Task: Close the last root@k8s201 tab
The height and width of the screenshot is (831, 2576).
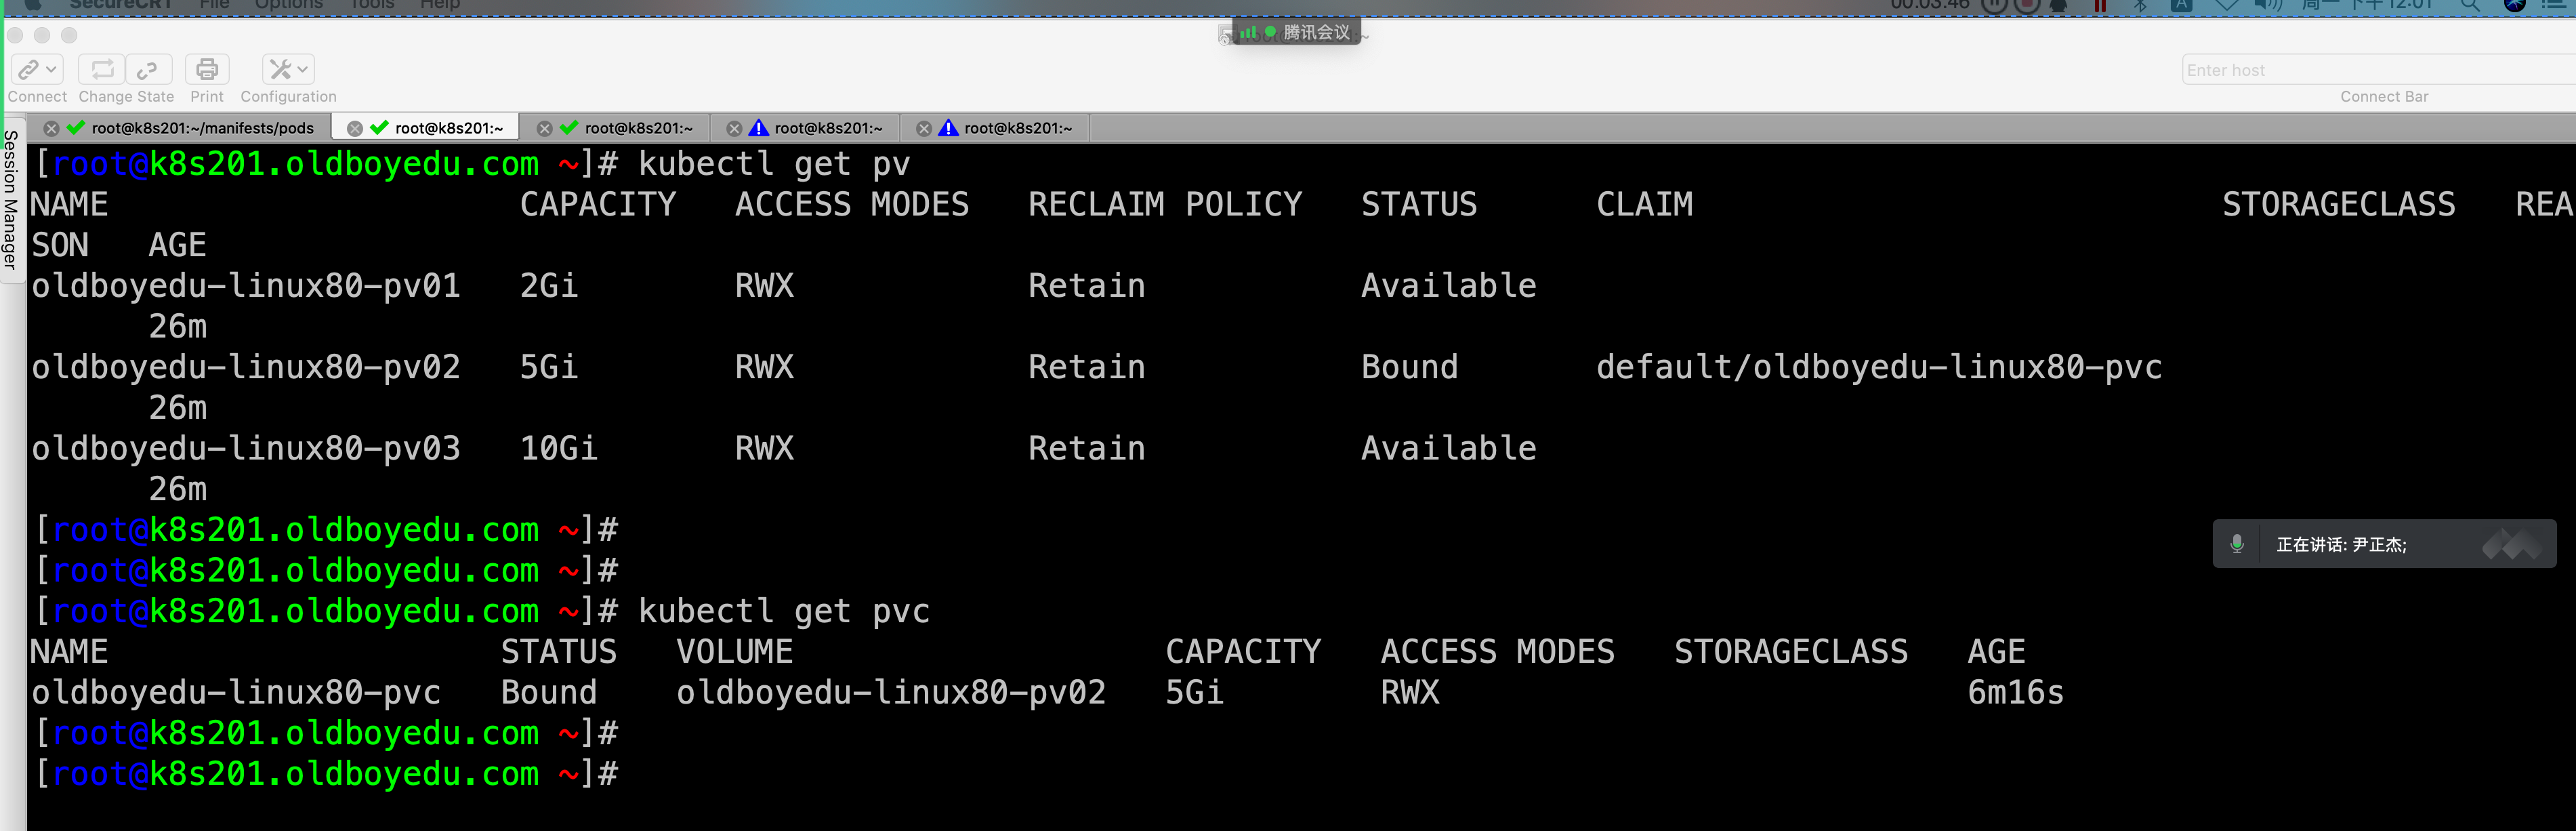Action: pyautogui.click(x=924, y=128)
